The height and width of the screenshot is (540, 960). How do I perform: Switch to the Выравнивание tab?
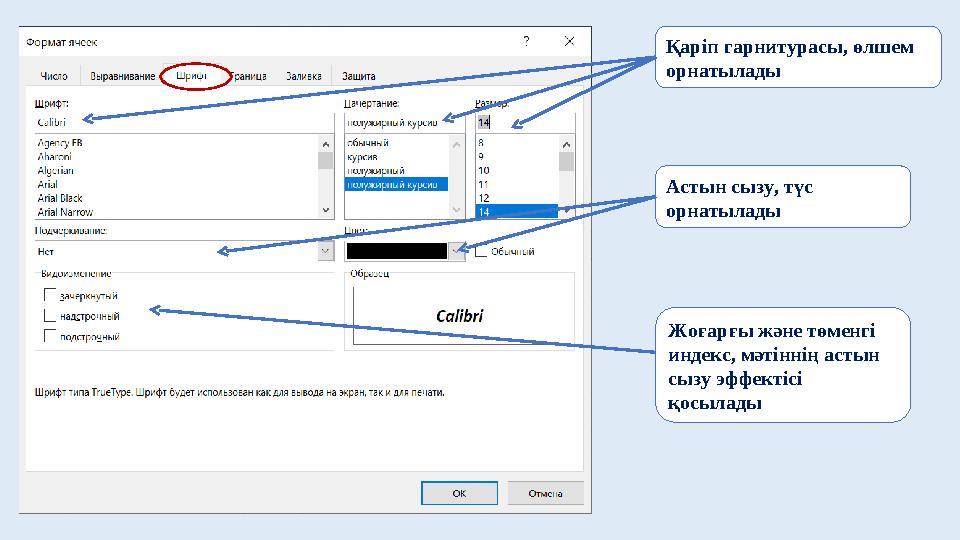coord(122,76)
